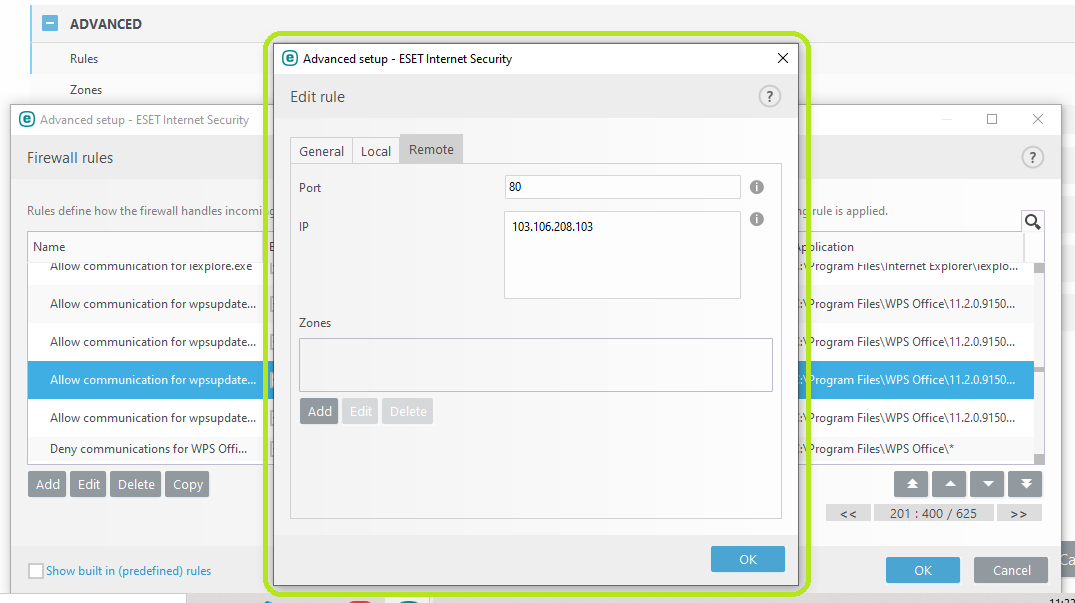1075x603 pixels.
Task: Cancel the Firewall rules window
Action: pyautogui.click(x=1011, y=570)
